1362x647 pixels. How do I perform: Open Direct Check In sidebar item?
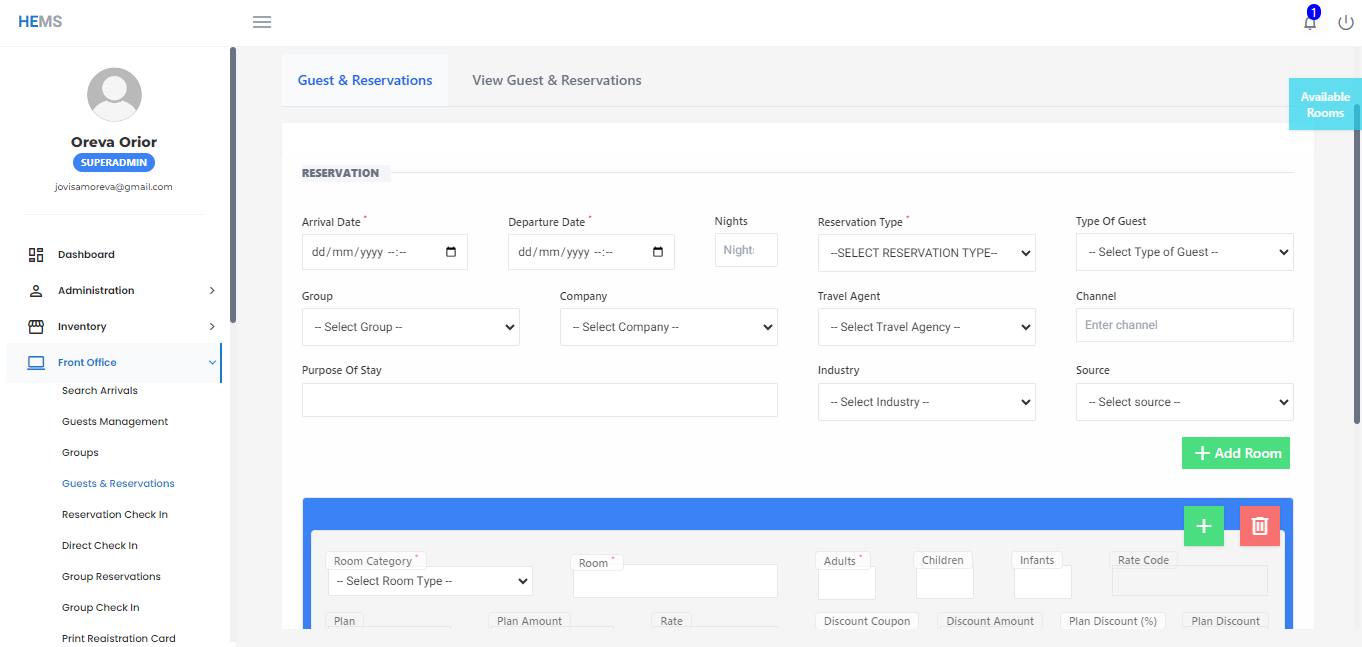[100, 546]
